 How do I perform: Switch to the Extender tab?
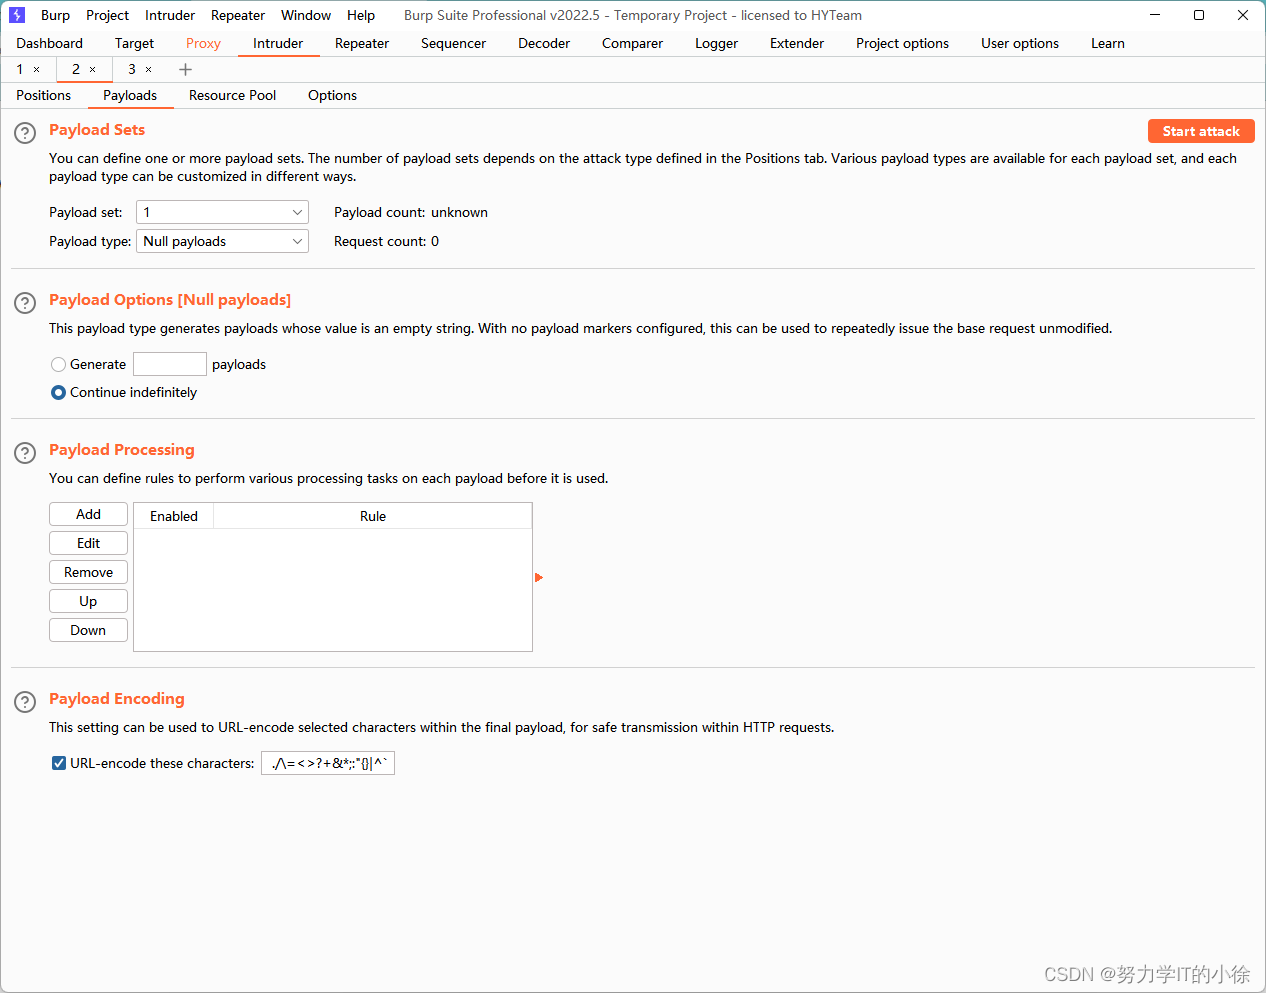click(797, 43)
